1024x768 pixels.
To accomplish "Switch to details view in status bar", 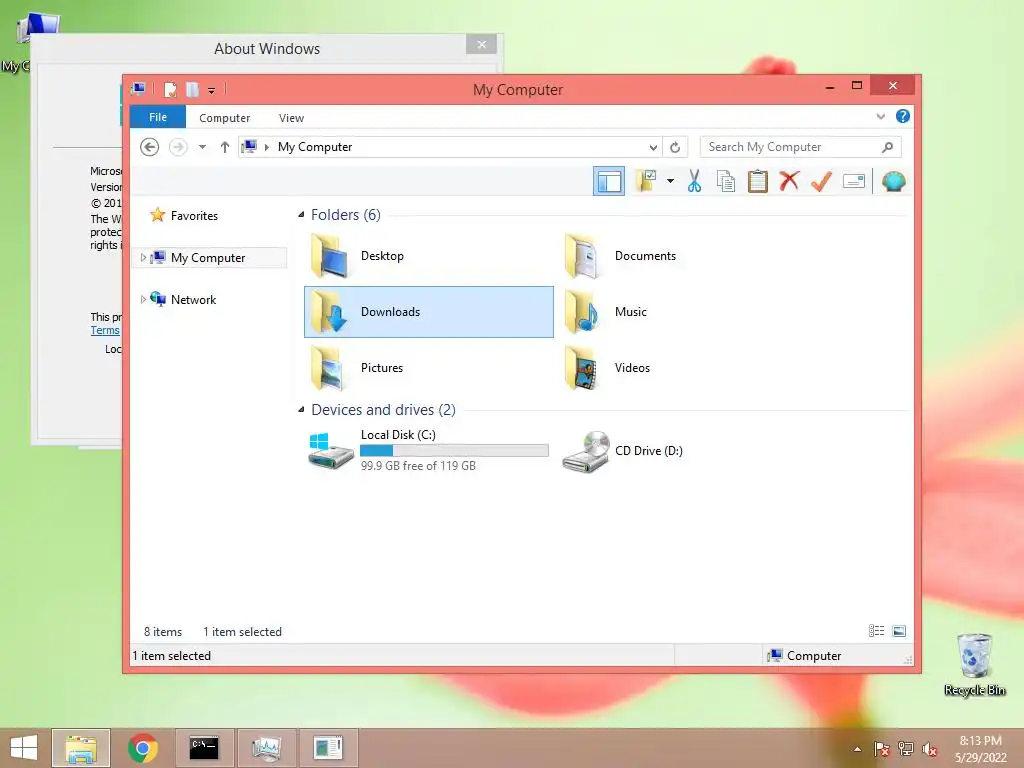I will point(876,631).
